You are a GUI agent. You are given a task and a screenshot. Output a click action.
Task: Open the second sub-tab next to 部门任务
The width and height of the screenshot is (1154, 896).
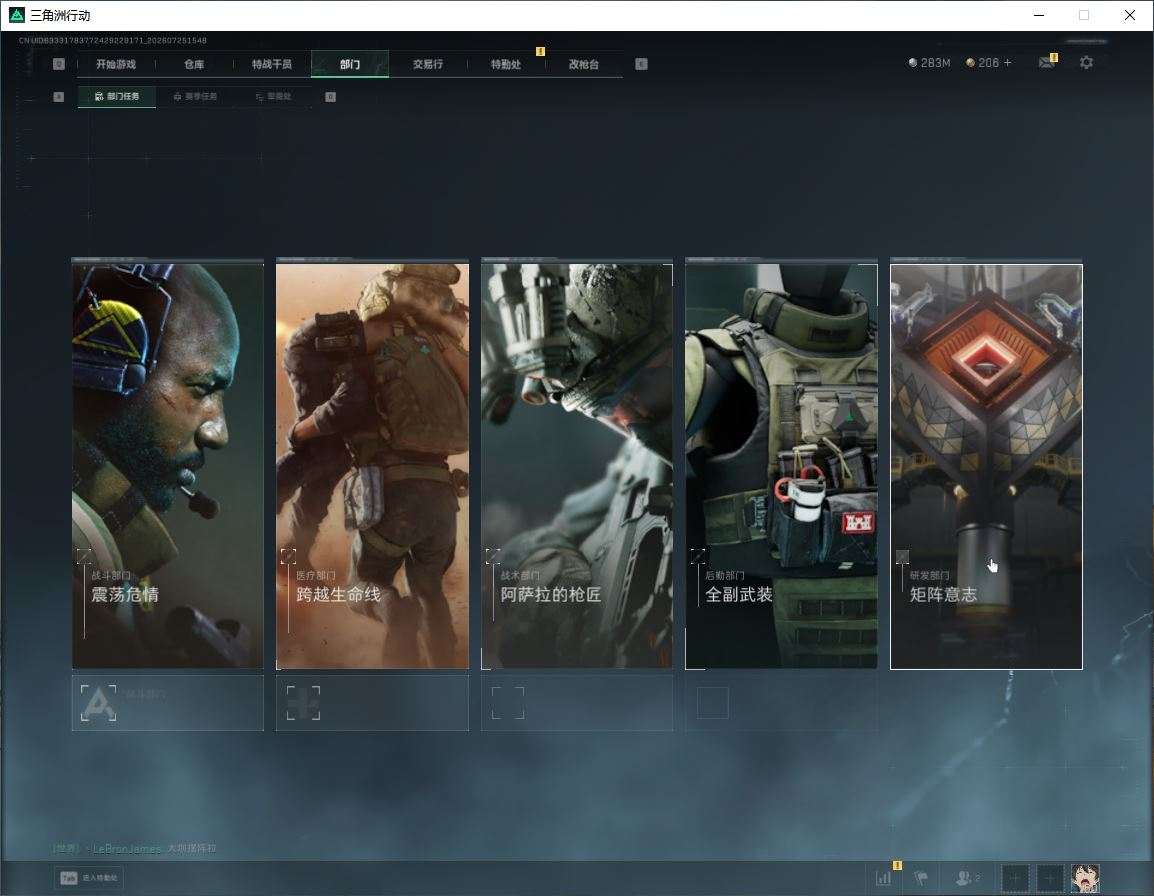tap(195, 96)
